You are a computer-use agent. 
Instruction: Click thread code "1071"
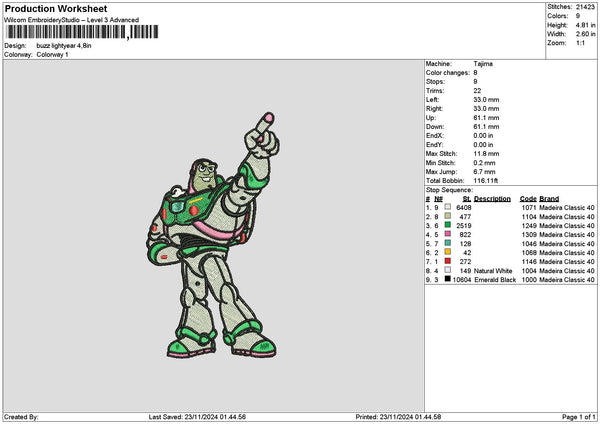pos(529,208)
